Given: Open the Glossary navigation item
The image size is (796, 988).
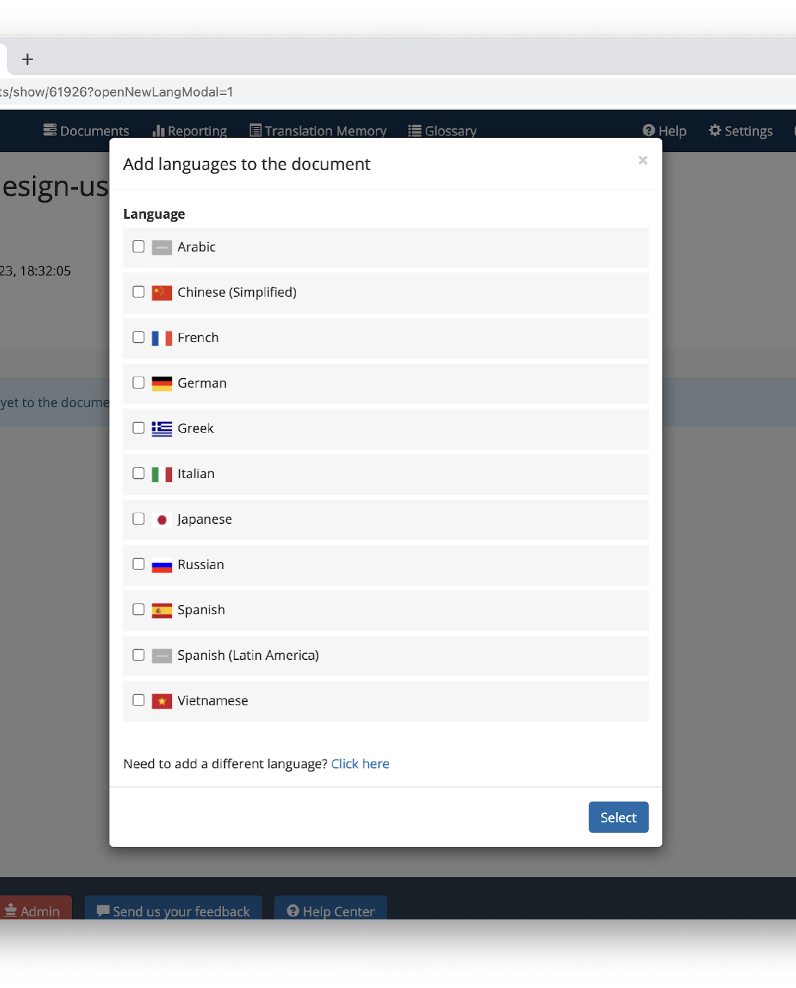Looking at the screenshot, I should pos(442,130).
